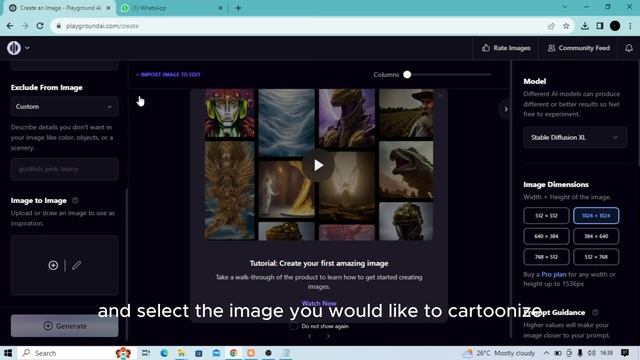
Task: Select the Create an Image Playground AI tab
Action: 60,8
